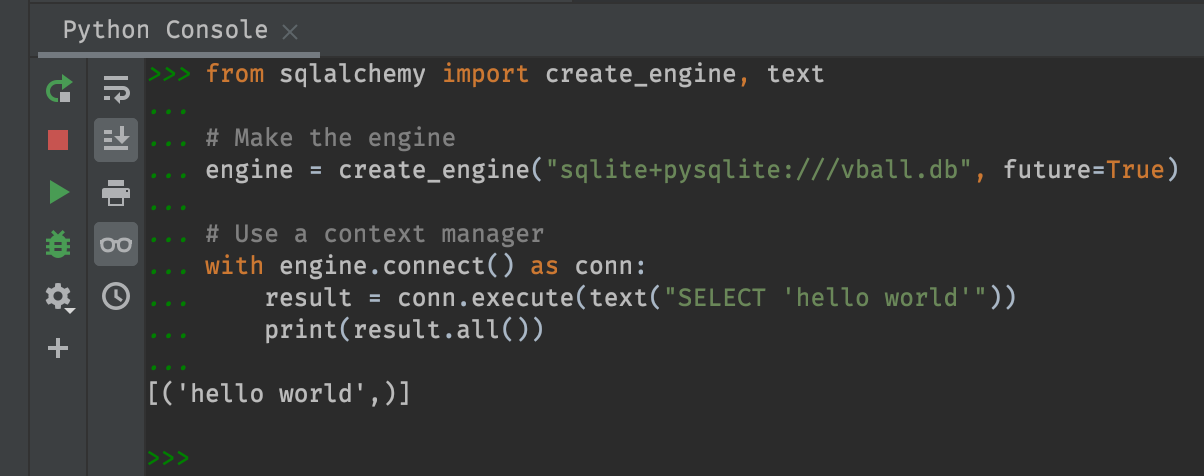Viewport: 1204px width, 476px height.
Task: Stop the console with the red square
Action: point(59,141)
